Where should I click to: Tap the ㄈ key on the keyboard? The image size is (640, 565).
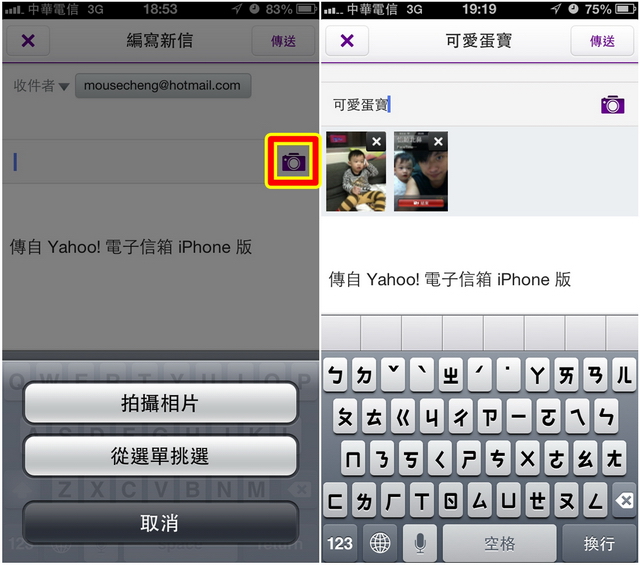point(336,500)
